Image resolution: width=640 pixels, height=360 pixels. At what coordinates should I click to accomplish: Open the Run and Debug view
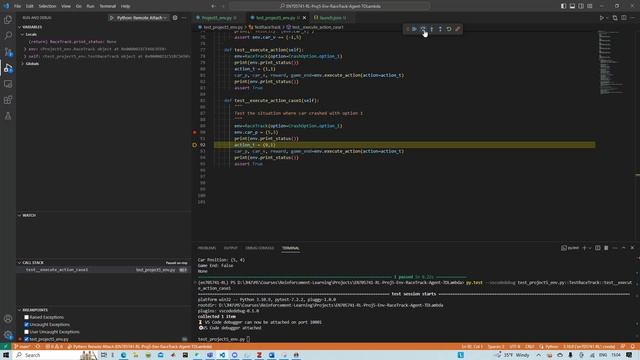(x=8, y=68)
